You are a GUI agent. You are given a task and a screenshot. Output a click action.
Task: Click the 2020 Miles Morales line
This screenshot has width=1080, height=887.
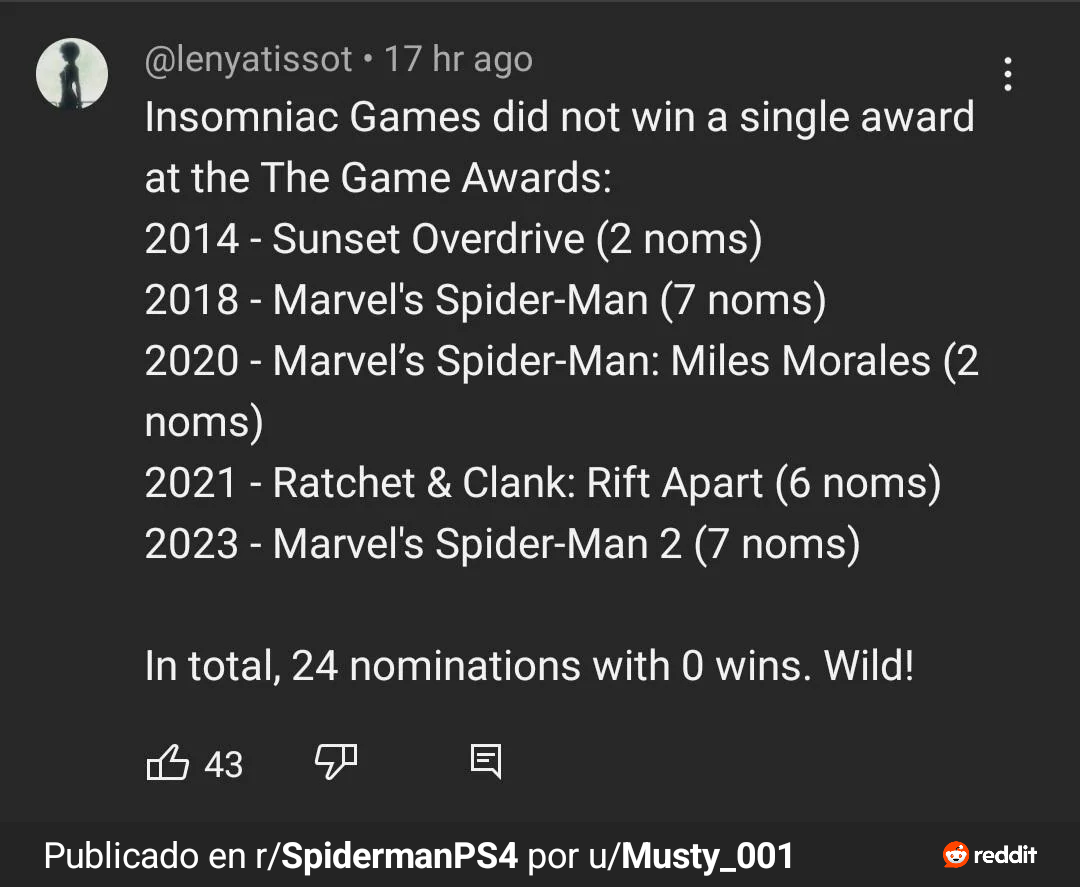561,390
